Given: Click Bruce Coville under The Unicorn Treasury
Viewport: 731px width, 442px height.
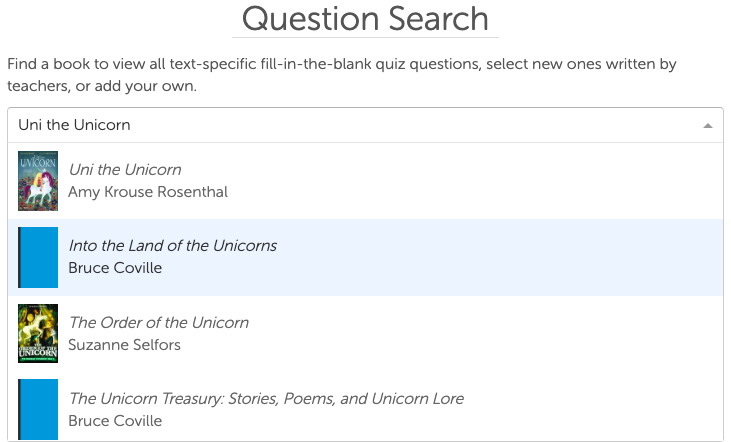Looking at the screenshot, I should [x=115, y=421].
